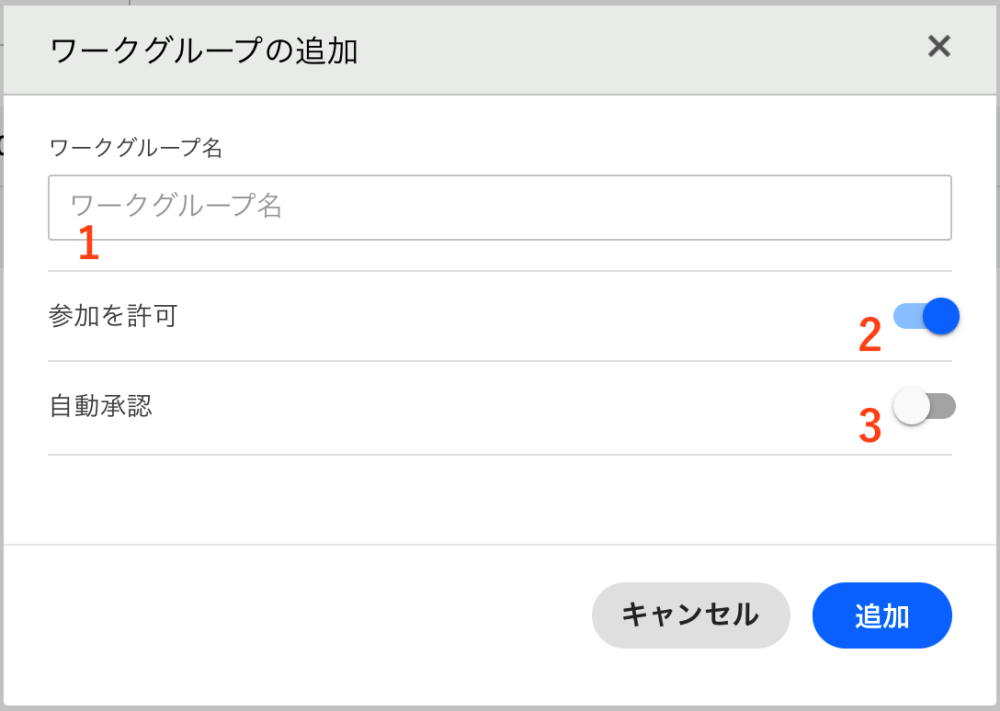The width and height of the screenshot is (1000, 711).
Task: Close the ワークグループの追加 dialog with X
Action: 938,46
